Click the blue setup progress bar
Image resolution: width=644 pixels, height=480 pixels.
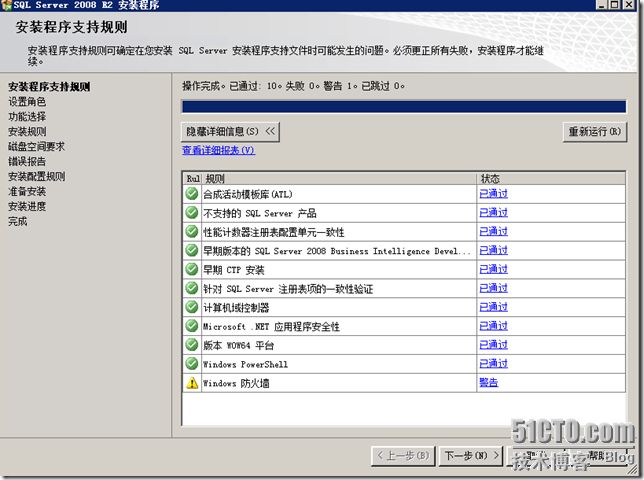404,106
